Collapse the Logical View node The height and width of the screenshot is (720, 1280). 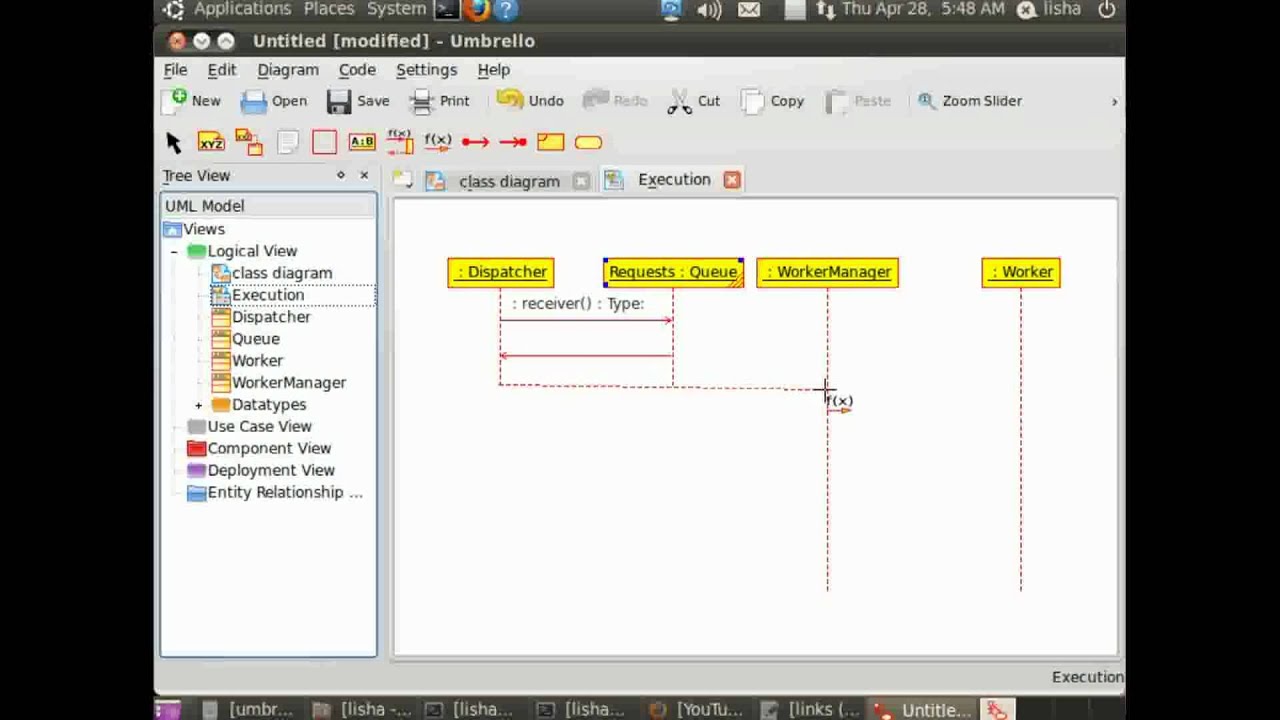tap(174, 251)
